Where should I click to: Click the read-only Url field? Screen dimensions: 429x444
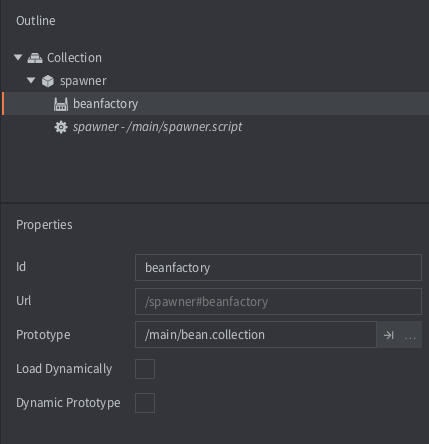pyautogui.click(x=278, y=301)
